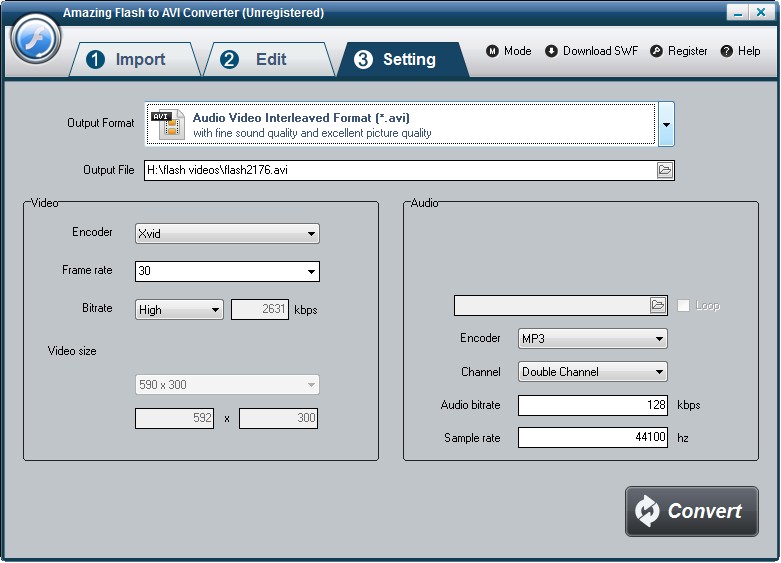
Task: Click the video height 300 field
Action: tap(278, 418)
